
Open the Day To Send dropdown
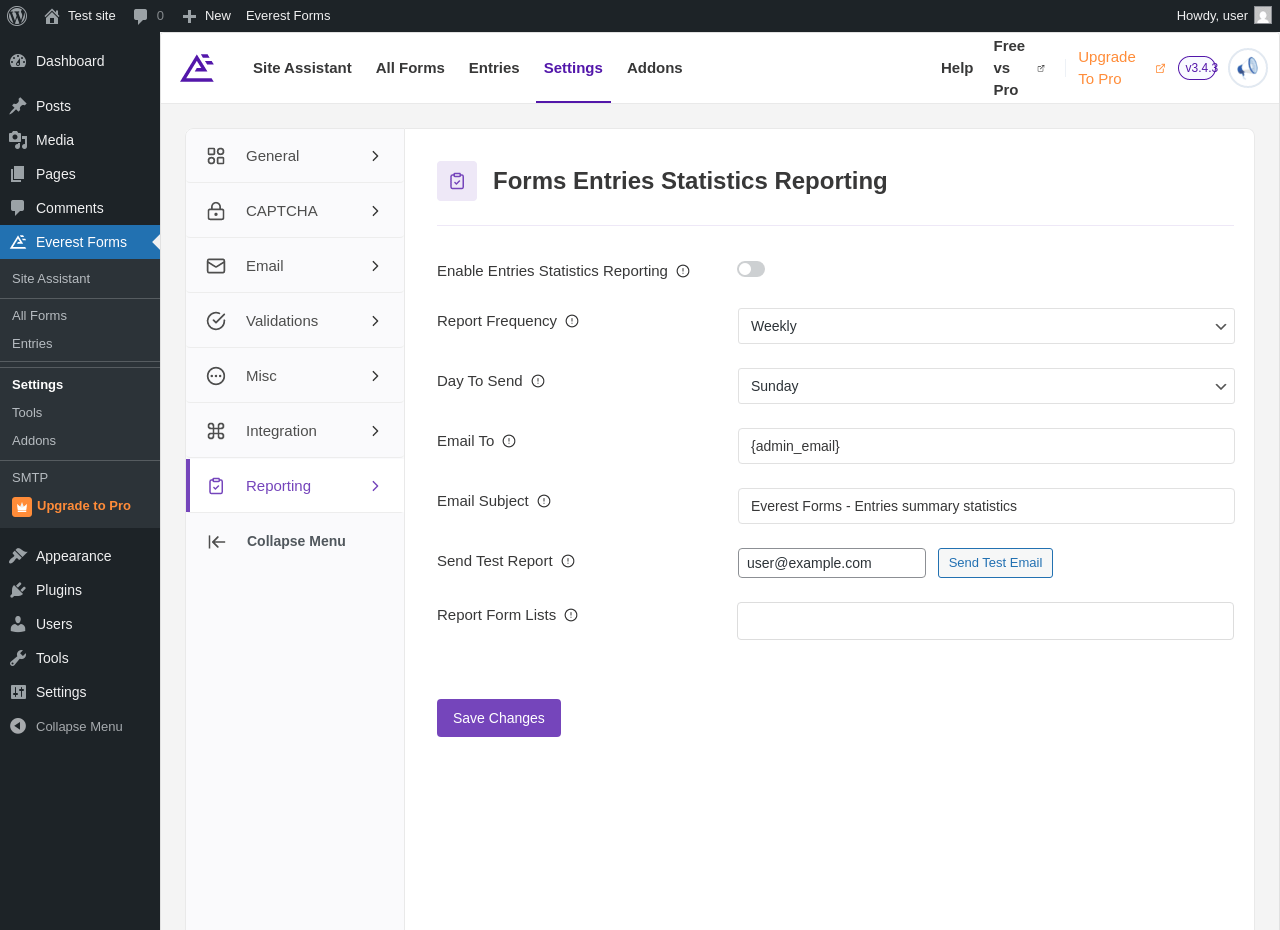point(985,386)
